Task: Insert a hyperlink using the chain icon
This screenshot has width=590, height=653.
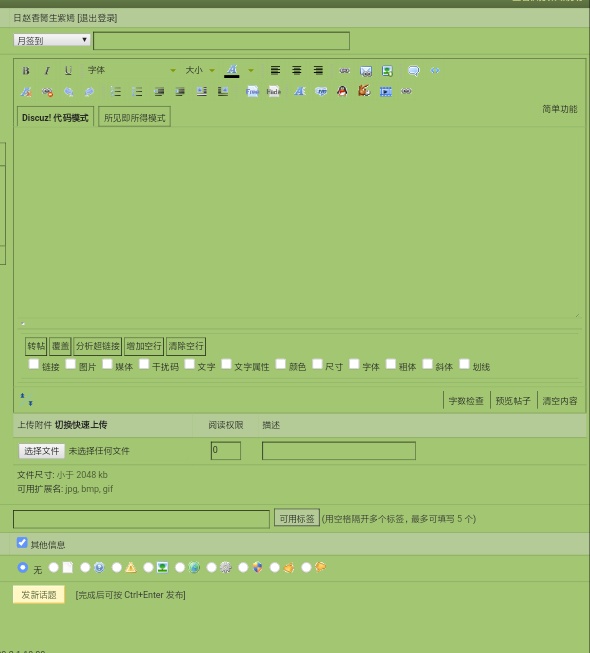Action: click(344, 70)
